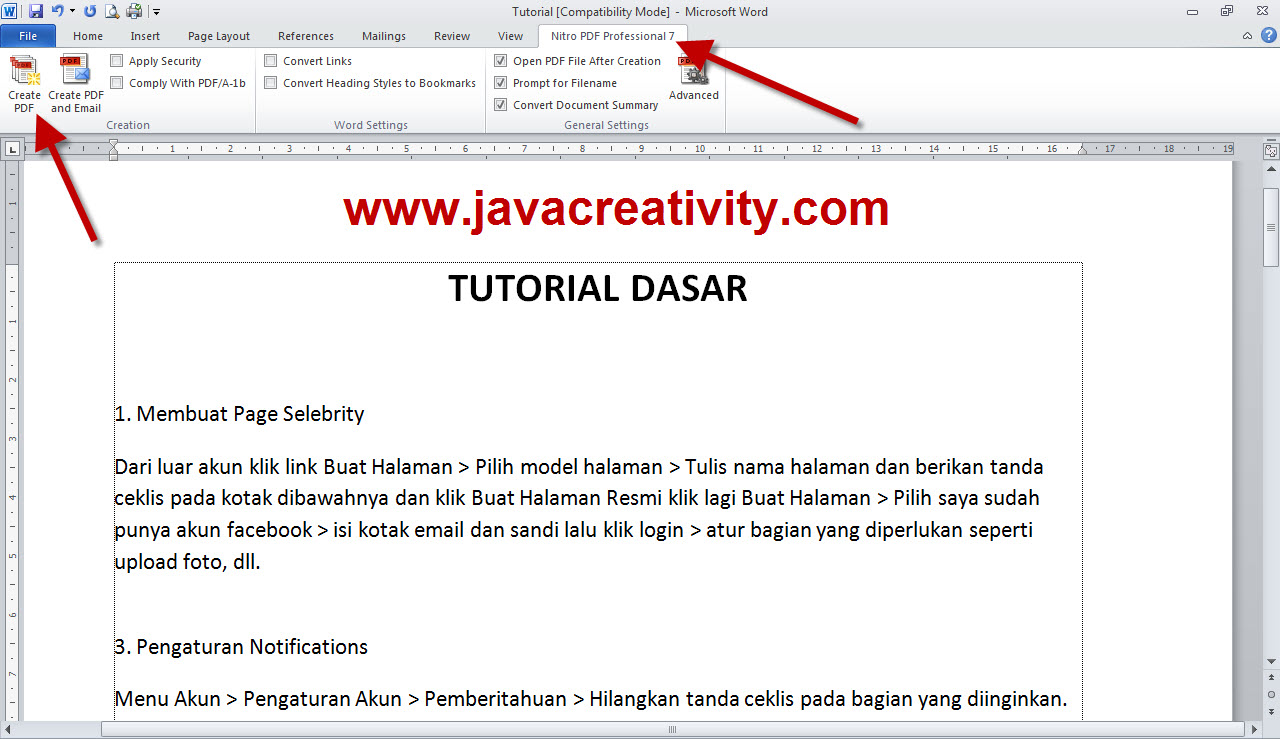This screenshot has width=1280, height=739.
Task: Click the vertical scrollbar down arrow
Action: click(x=1271, y=661)
